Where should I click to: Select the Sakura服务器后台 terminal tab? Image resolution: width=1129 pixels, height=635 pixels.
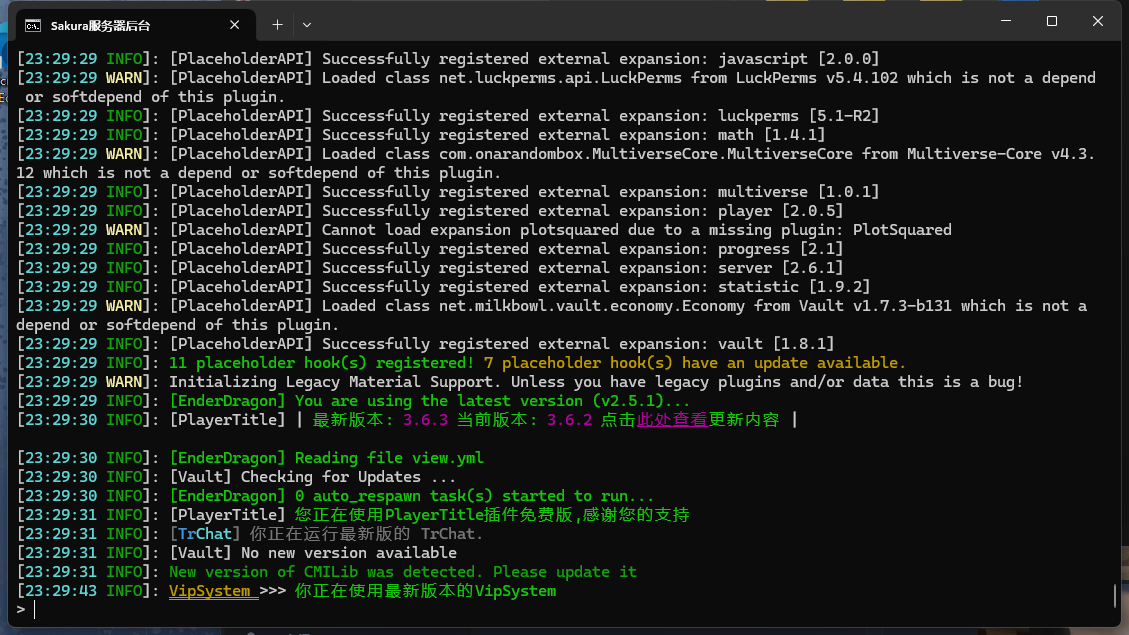click(x=135, y=25)
